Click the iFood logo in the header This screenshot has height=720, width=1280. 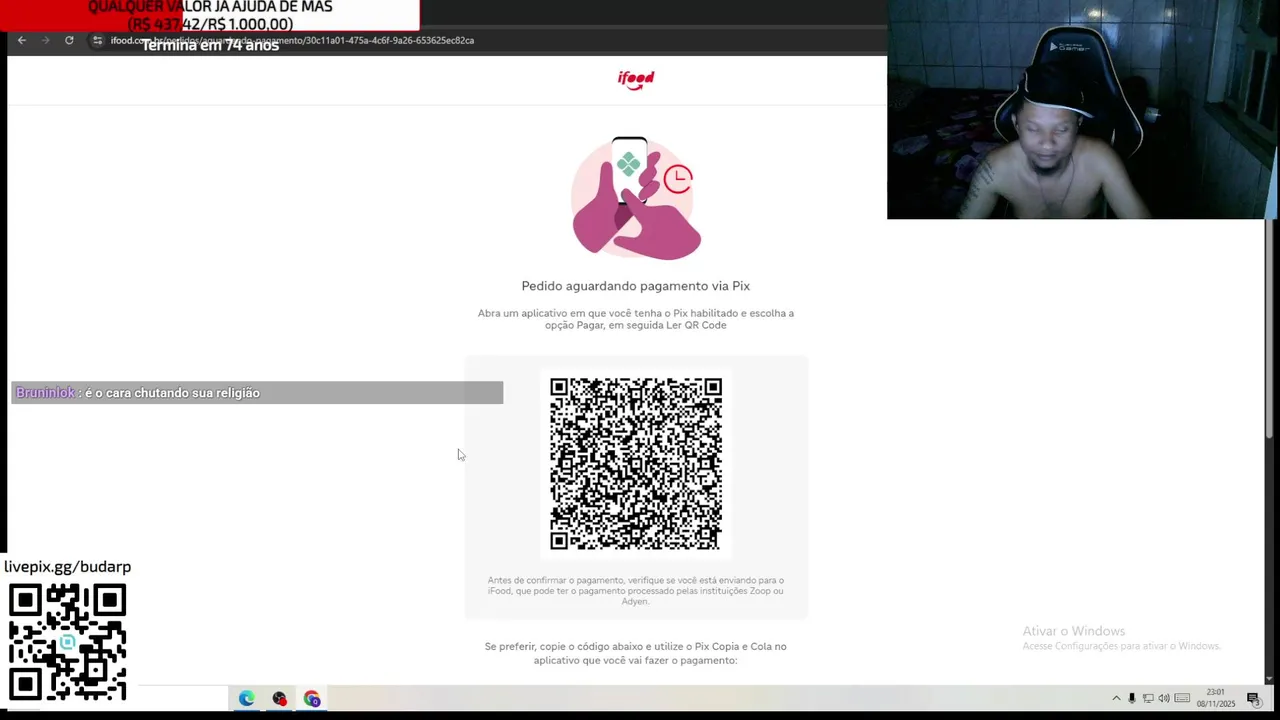click(636, 80)
